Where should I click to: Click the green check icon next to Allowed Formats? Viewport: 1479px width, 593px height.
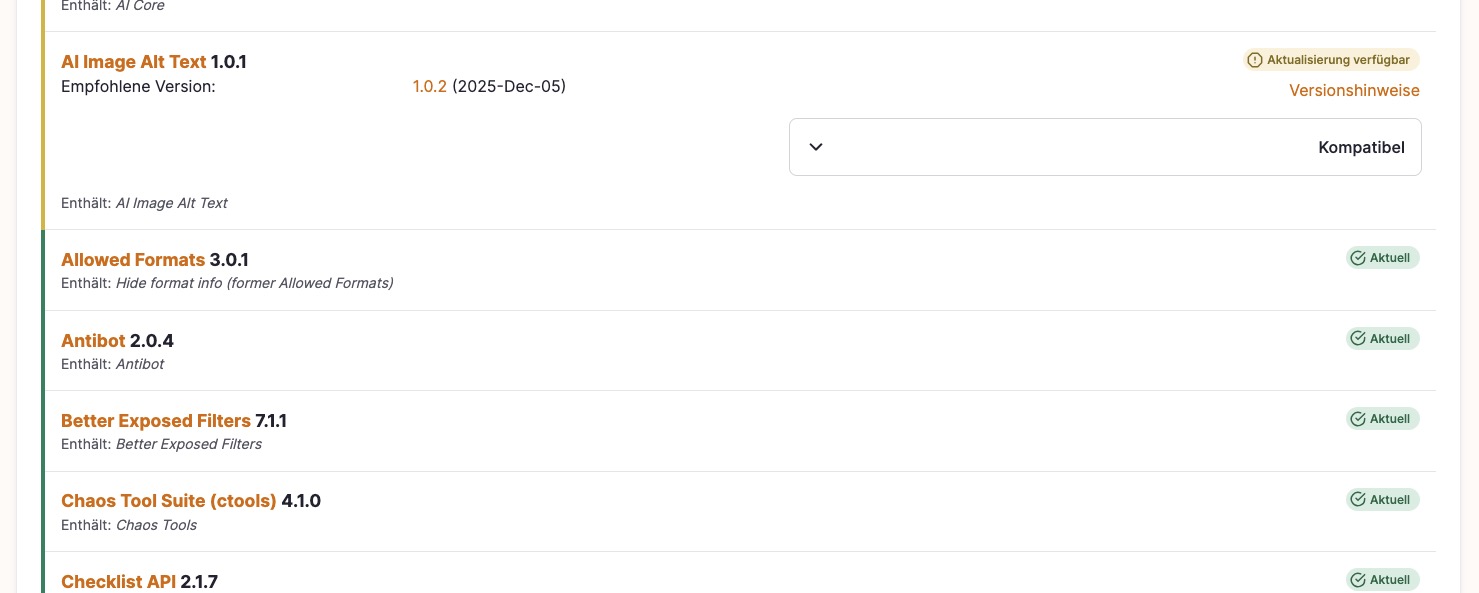coord(1358,258)
